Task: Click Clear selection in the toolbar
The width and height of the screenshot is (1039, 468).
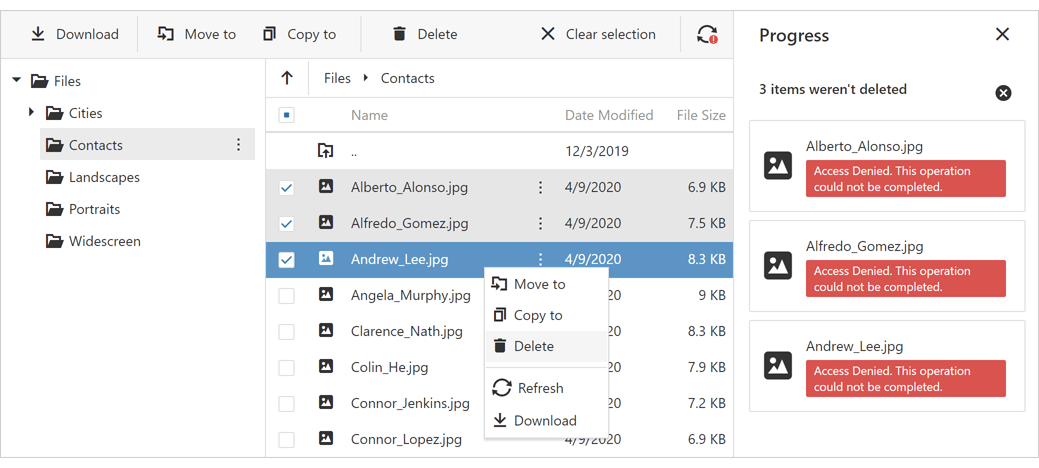Action: click(598, 34)
